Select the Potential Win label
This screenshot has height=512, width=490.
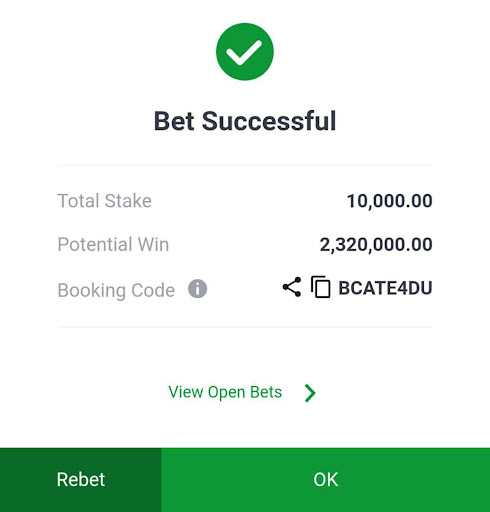click(x=113, y=244)
